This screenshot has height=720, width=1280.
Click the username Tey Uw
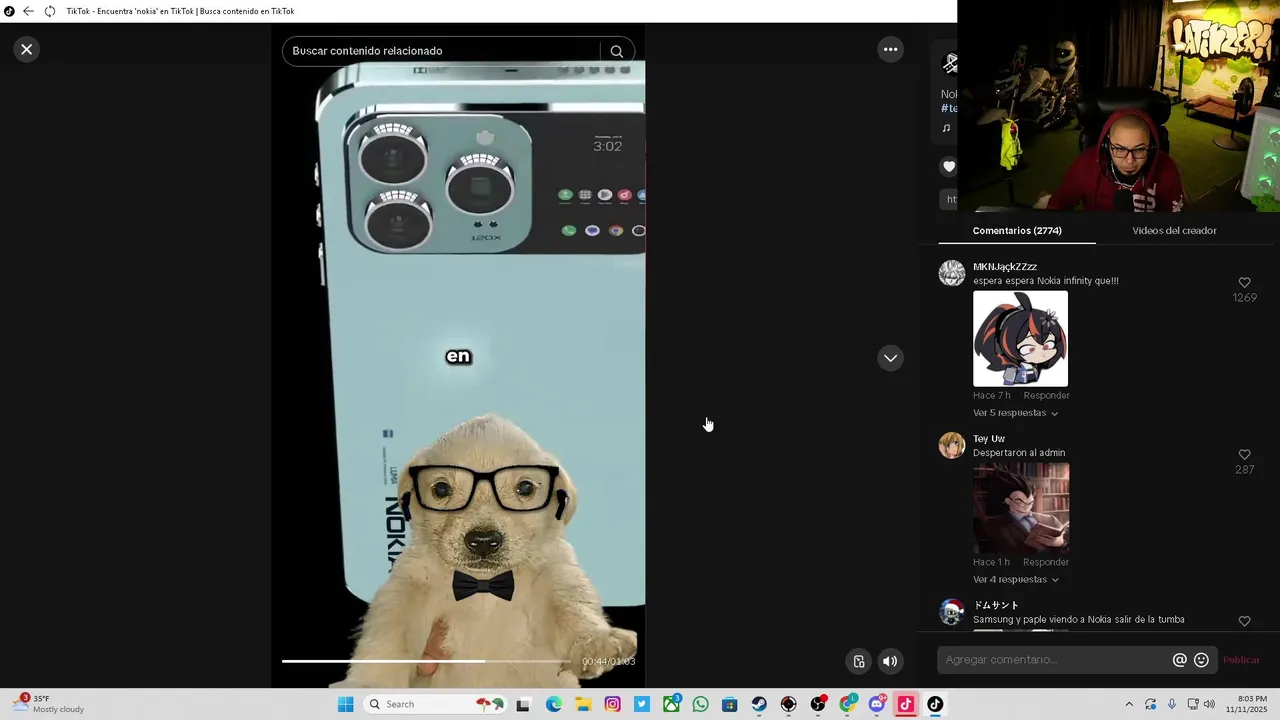[x=989, y=439]
